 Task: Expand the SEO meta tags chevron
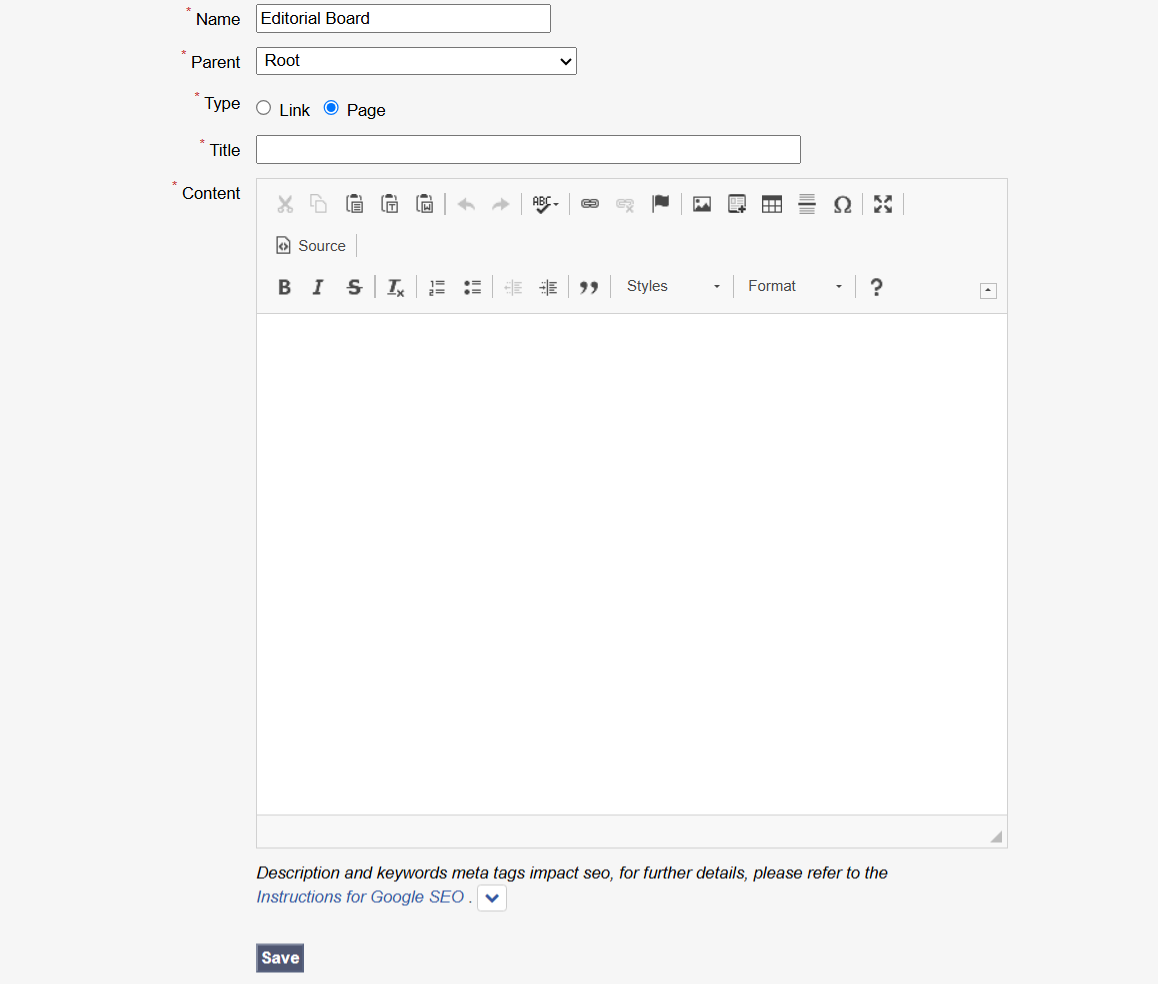[492, 898]
